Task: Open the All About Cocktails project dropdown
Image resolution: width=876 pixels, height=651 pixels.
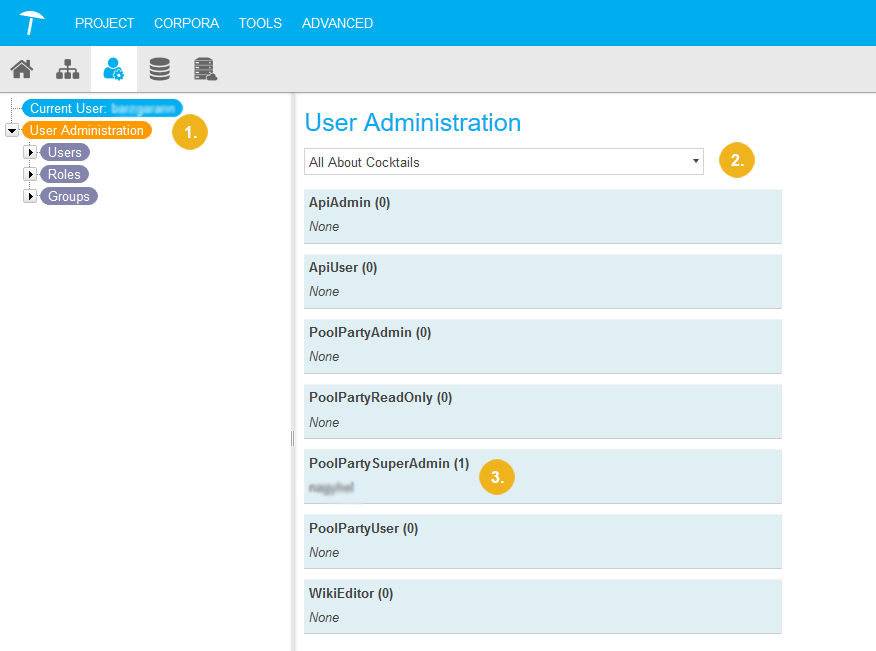Action: point(503,162)
